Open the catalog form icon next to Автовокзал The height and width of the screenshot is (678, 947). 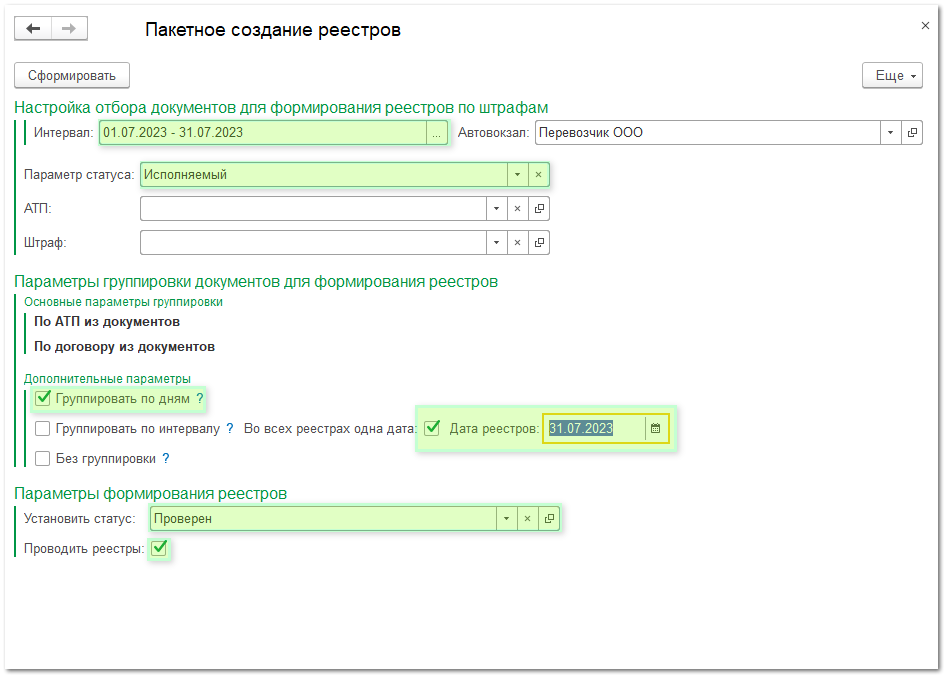click(911, 132)
